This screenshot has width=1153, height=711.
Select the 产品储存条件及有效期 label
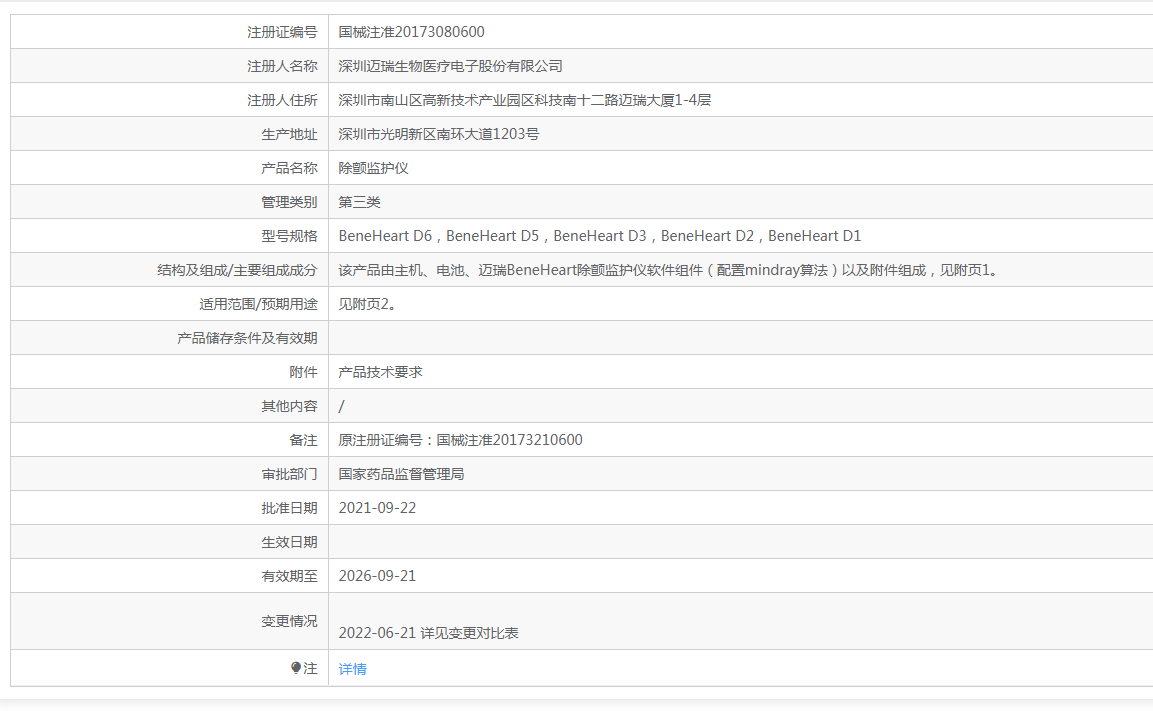(247, 338)
